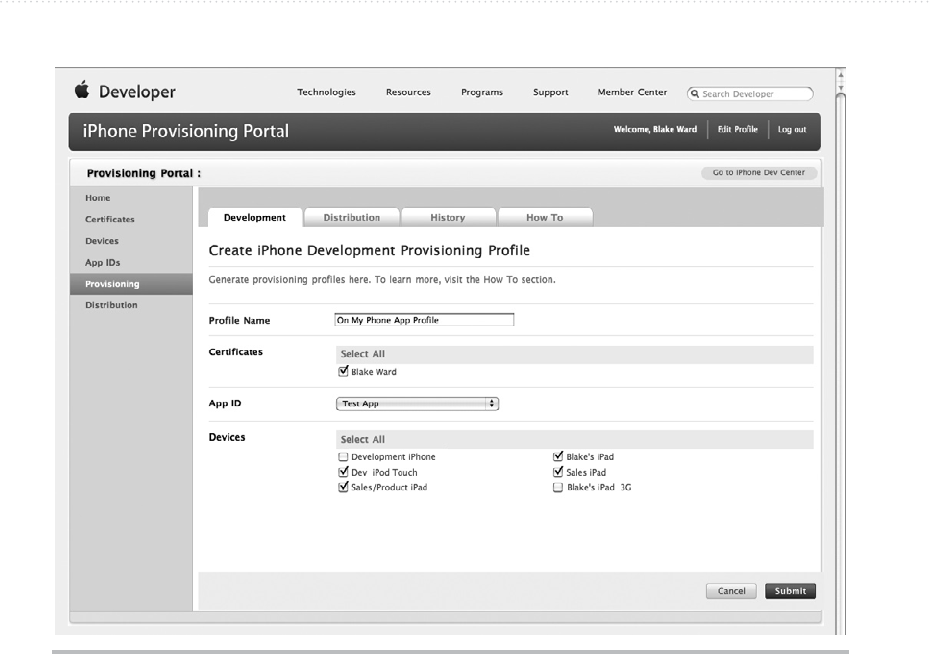Uncheck the Sales/Product iPad device
The image size is (929, 654).
click(343, 487)
